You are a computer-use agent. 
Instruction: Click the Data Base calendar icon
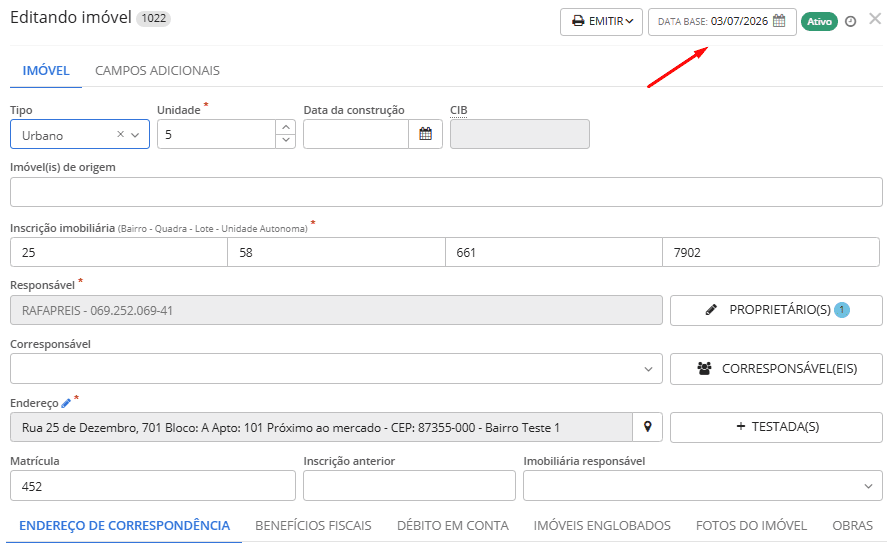(x=779, y=21)
